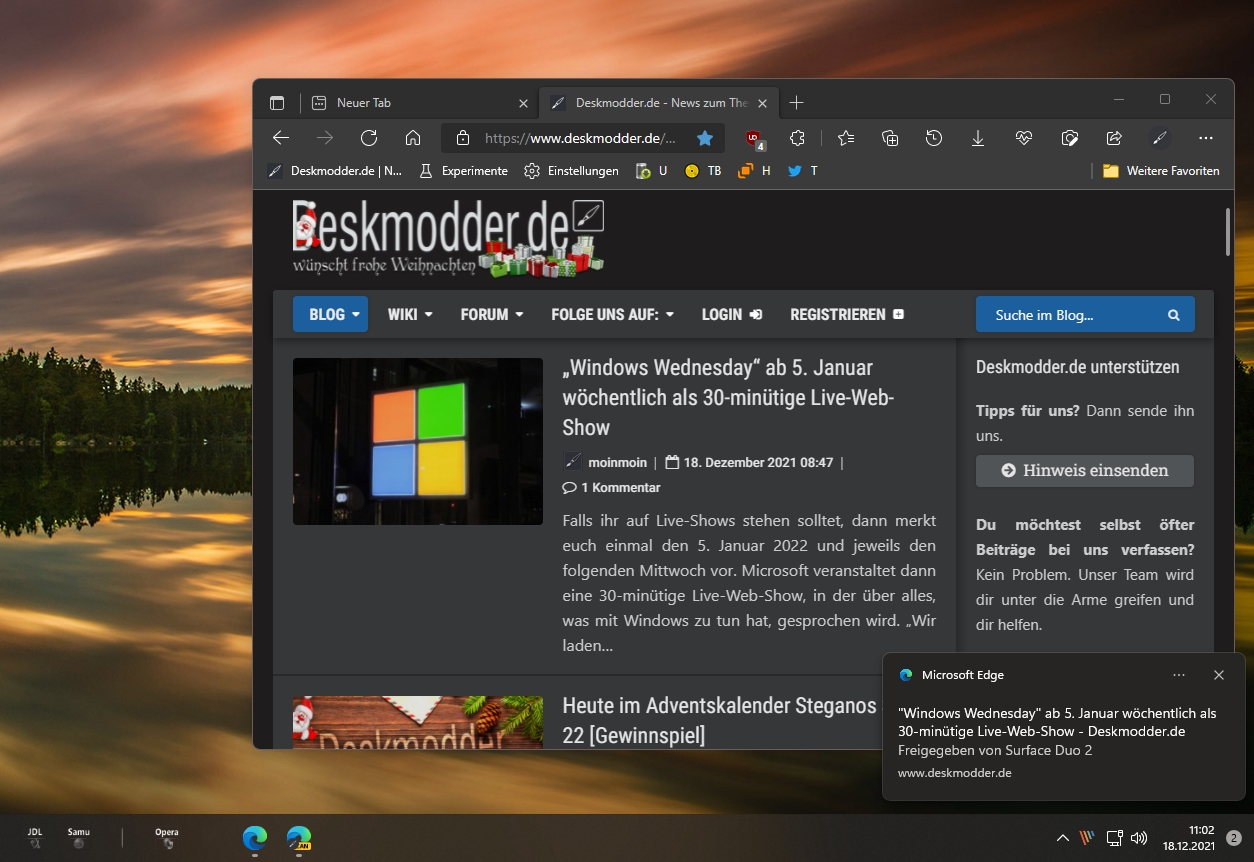Open the Windows Wednesday article headline
This screenshot has height=862, width=1254.
[728, 398]
